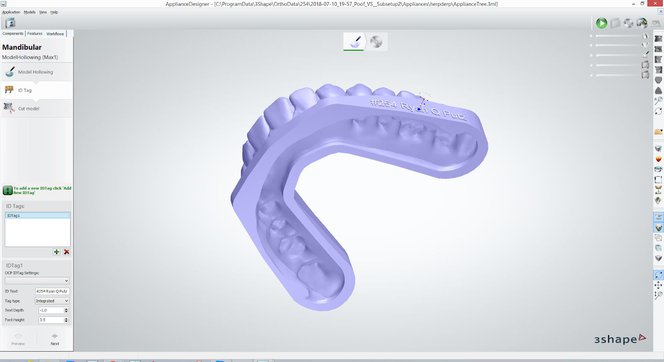Image resolution: width=664 pixels, height=362 pixels.
Task: Click the rotate view icon in right toolbar
Action: (x=658, y=111)
